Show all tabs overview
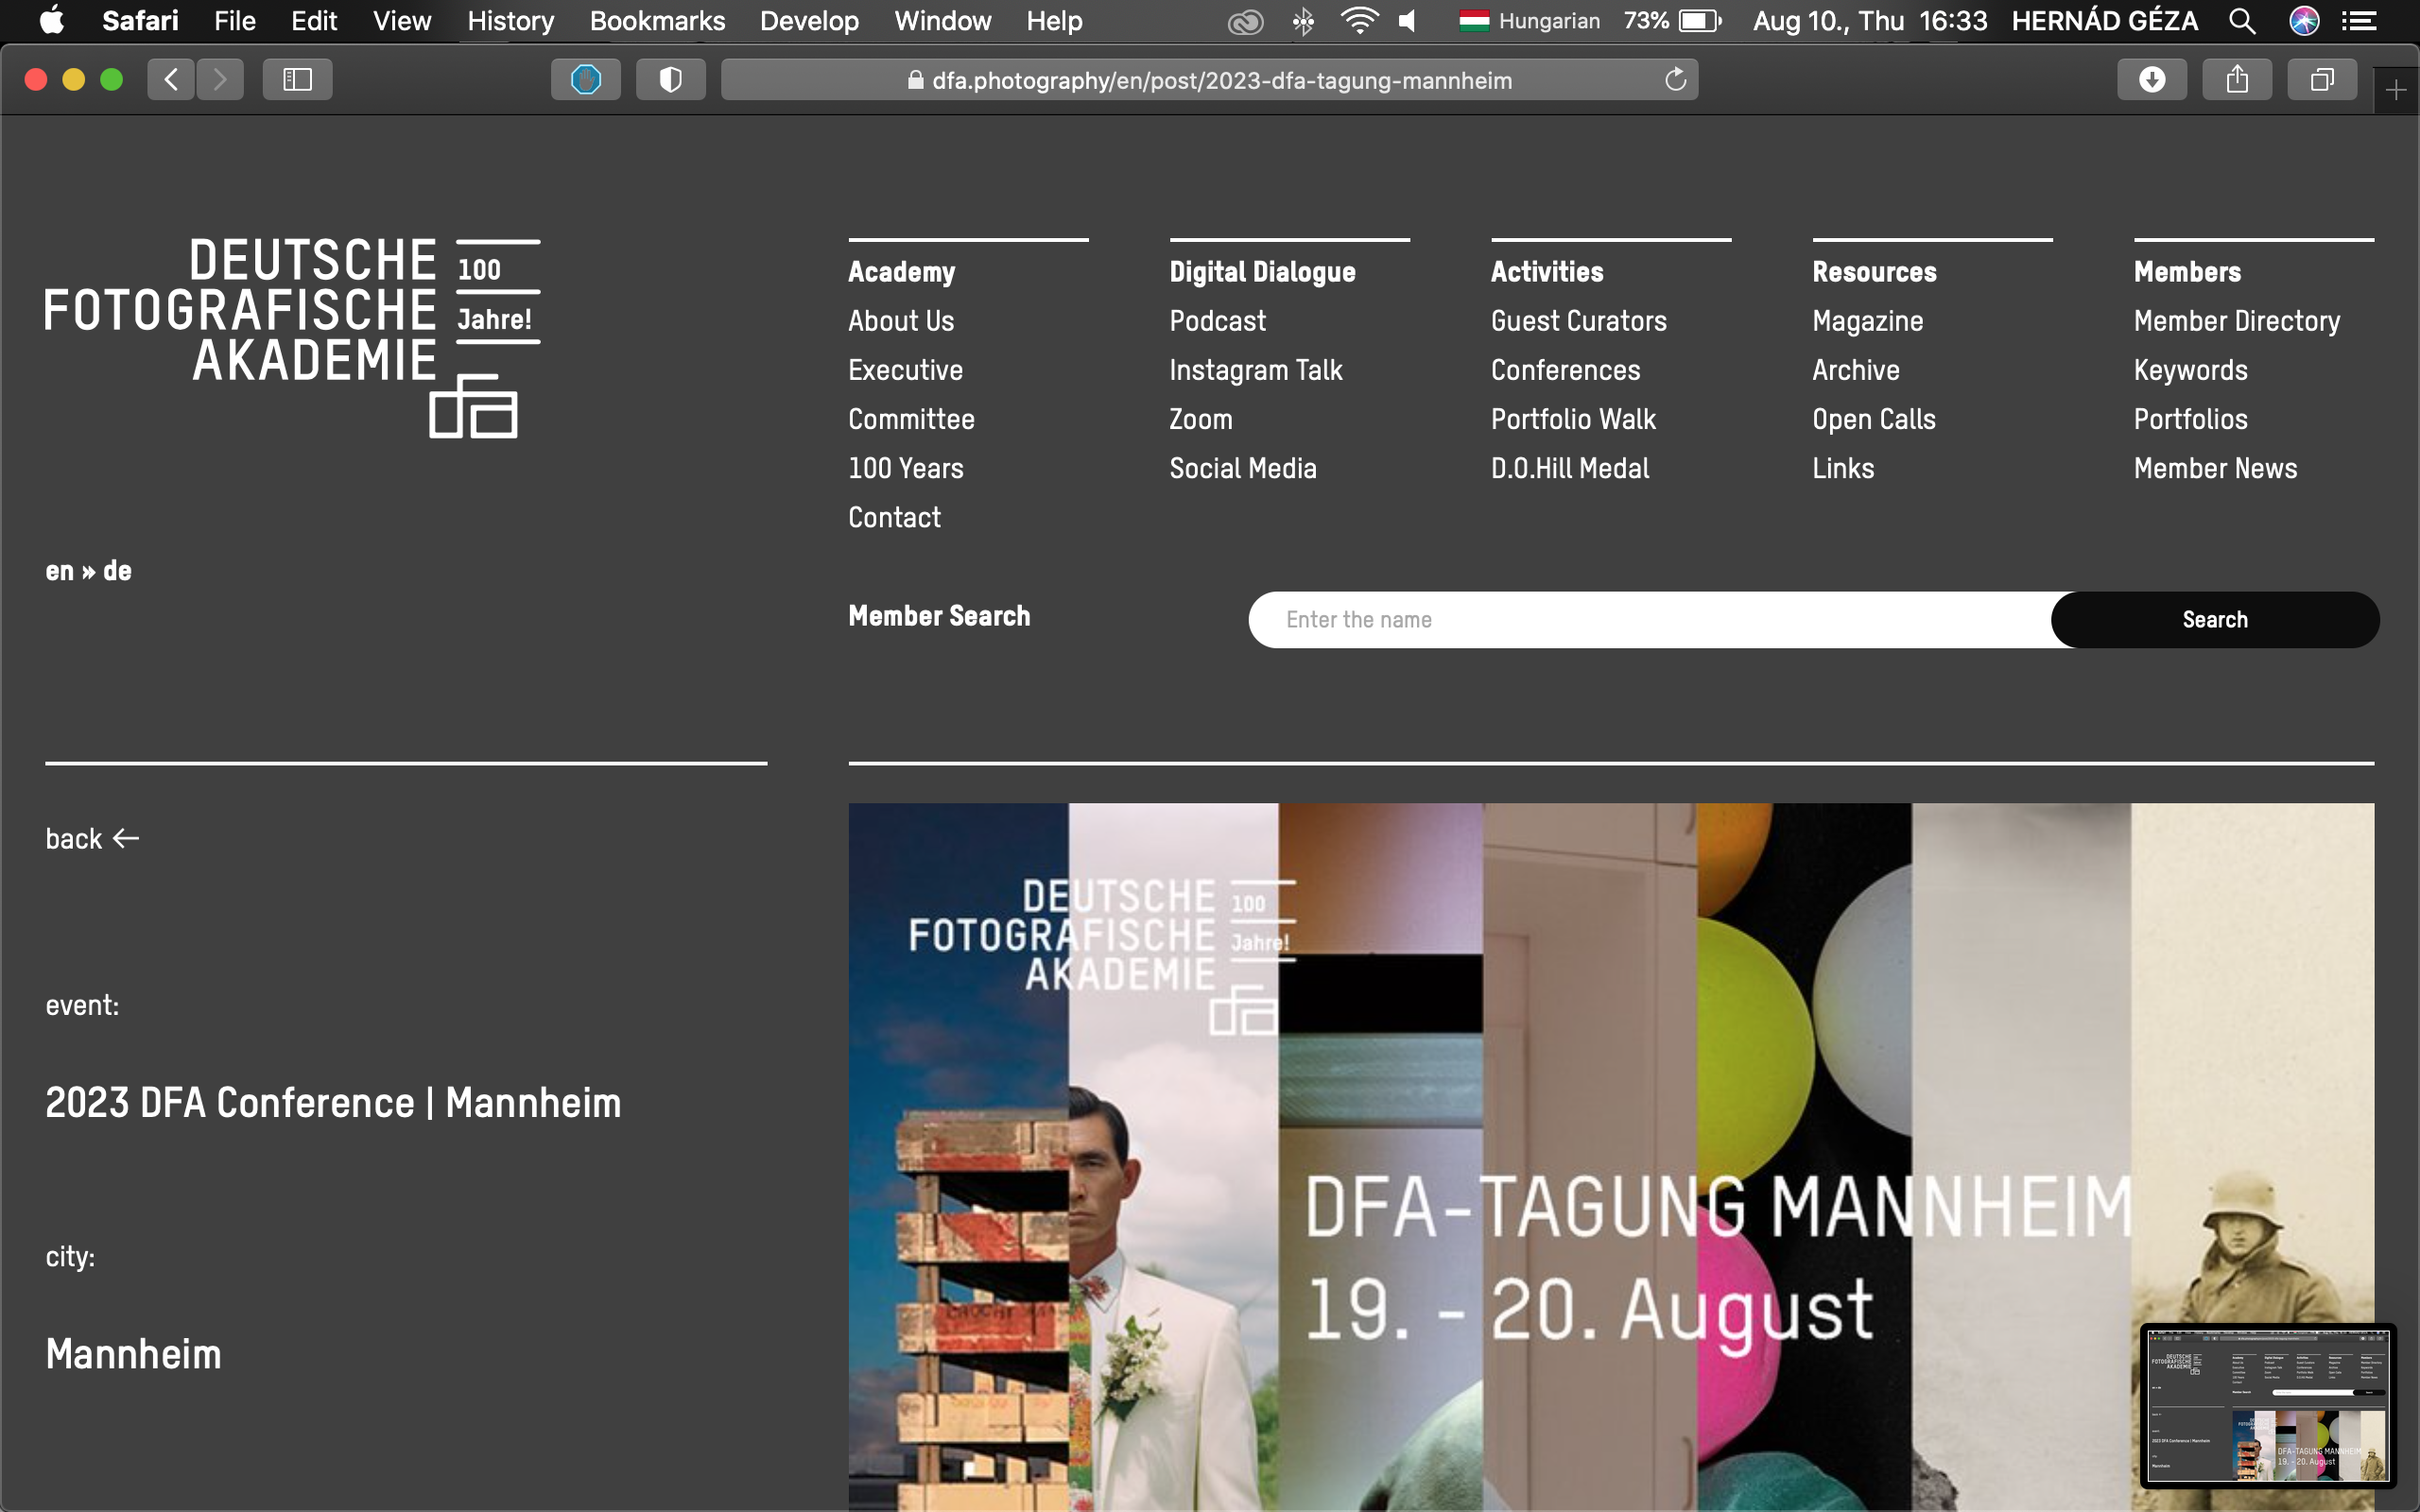This screenshot has height=1512, width=2420. (x=2322, y=79)
